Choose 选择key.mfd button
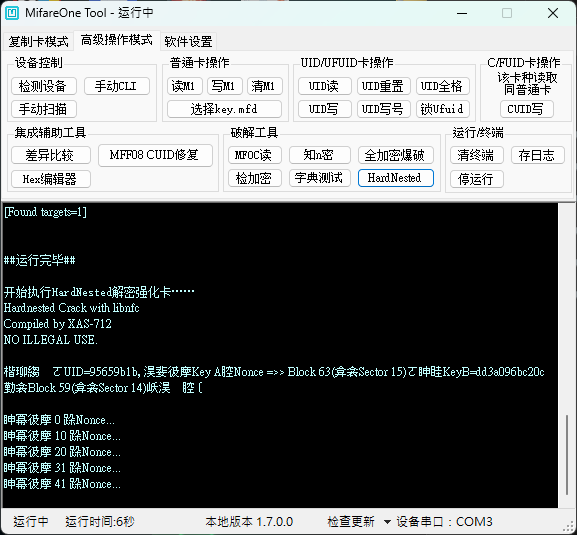The width and height of the screenshot is (577, 535). (224, 109)
